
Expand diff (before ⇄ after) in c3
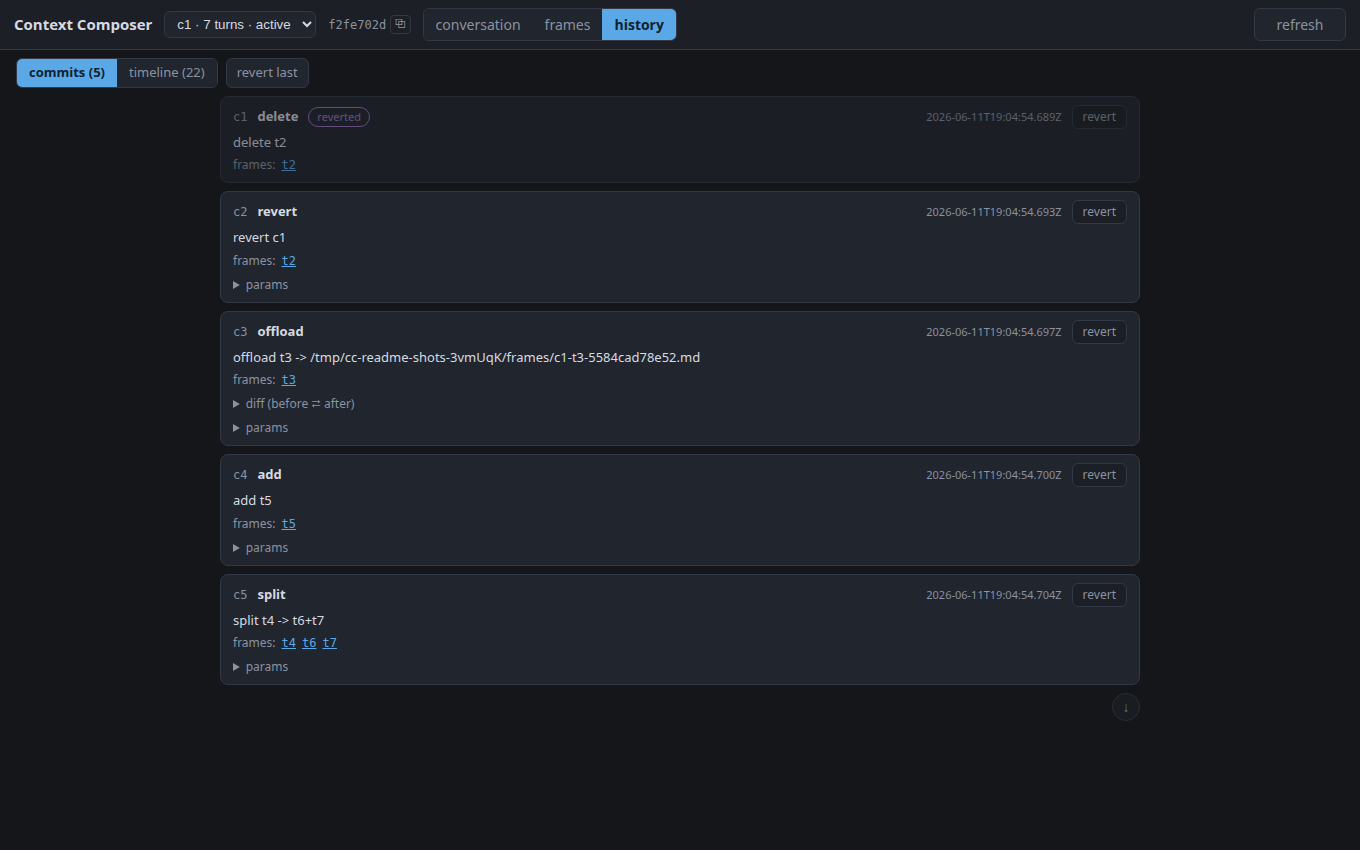(x=294, y=404)
